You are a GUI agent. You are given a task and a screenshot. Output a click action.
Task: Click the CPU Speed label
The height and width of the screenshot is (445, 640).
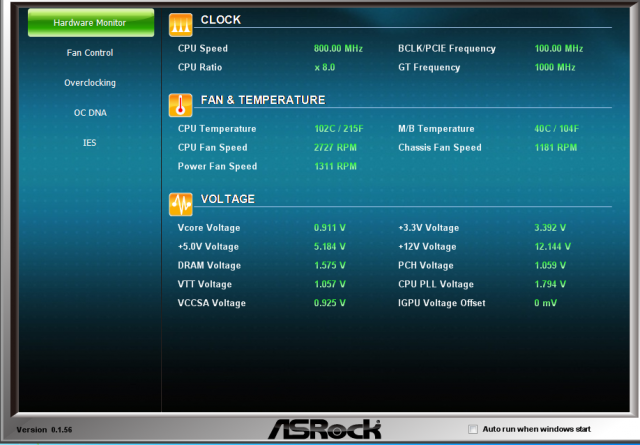click(203, 48)
